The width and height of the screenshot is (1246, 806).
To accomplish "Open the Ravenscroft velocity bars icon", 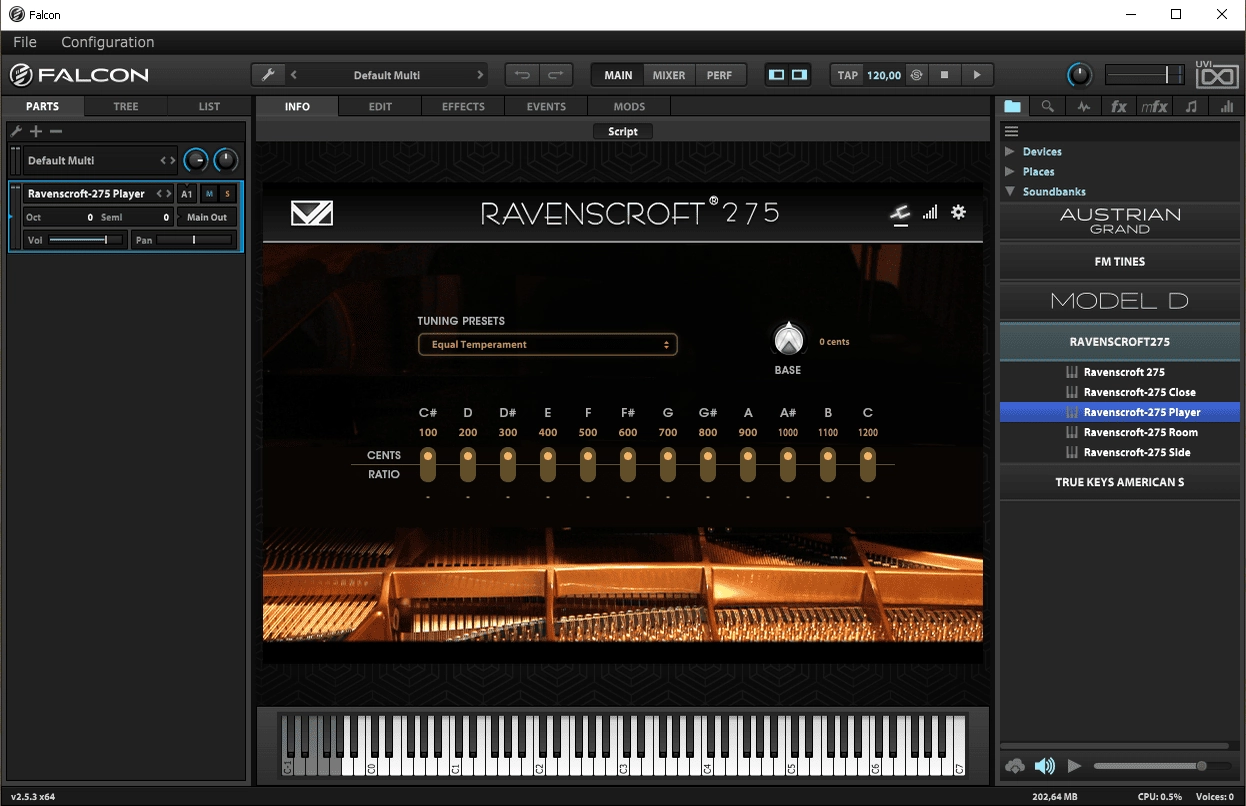I will tap(930, 212).
